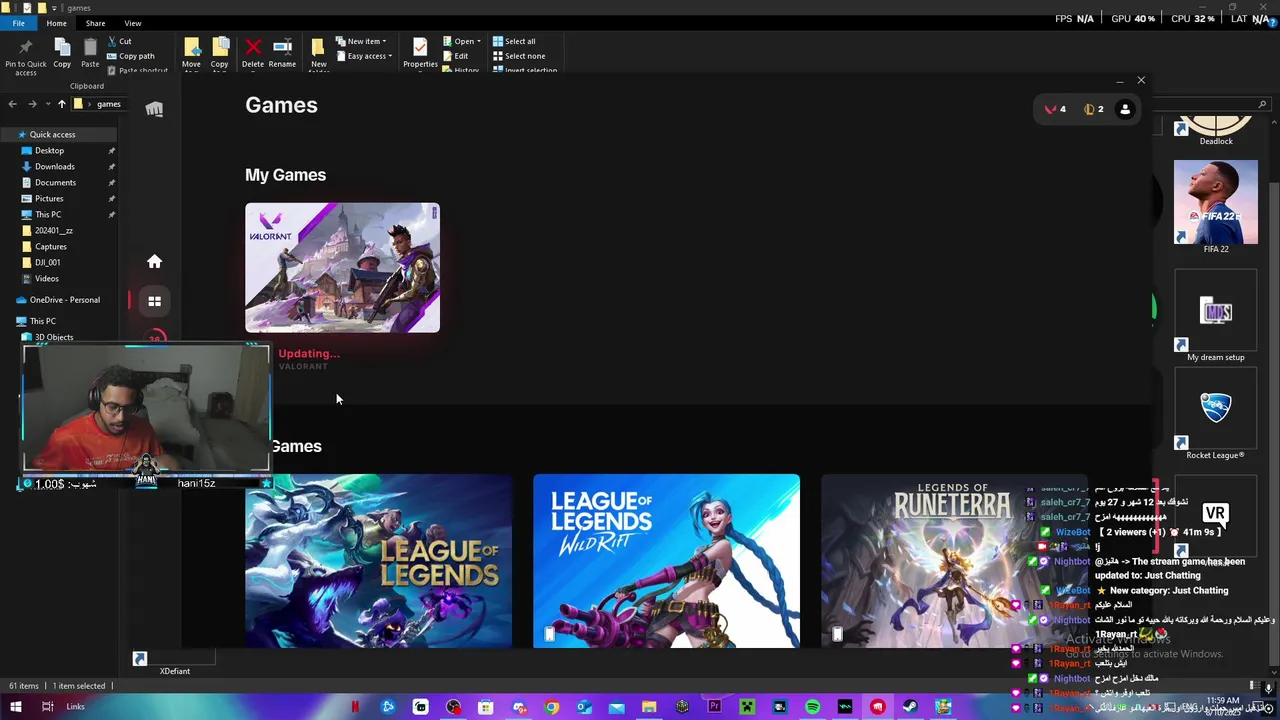1280x720 pixels.
Task: Click Select none in ribbon
Action: 518,56
